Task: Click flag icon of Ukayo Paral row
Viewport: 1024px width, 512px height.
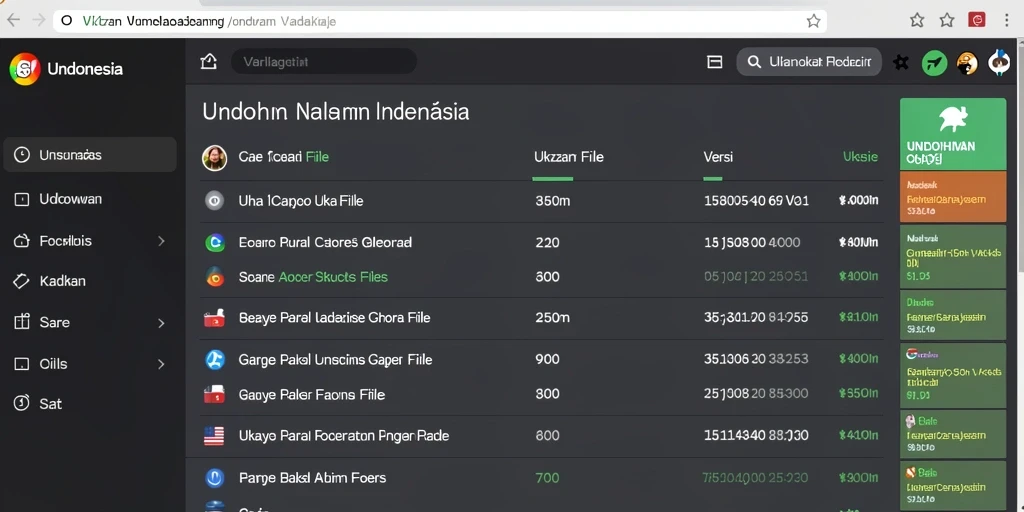Action: click(214, 436)
